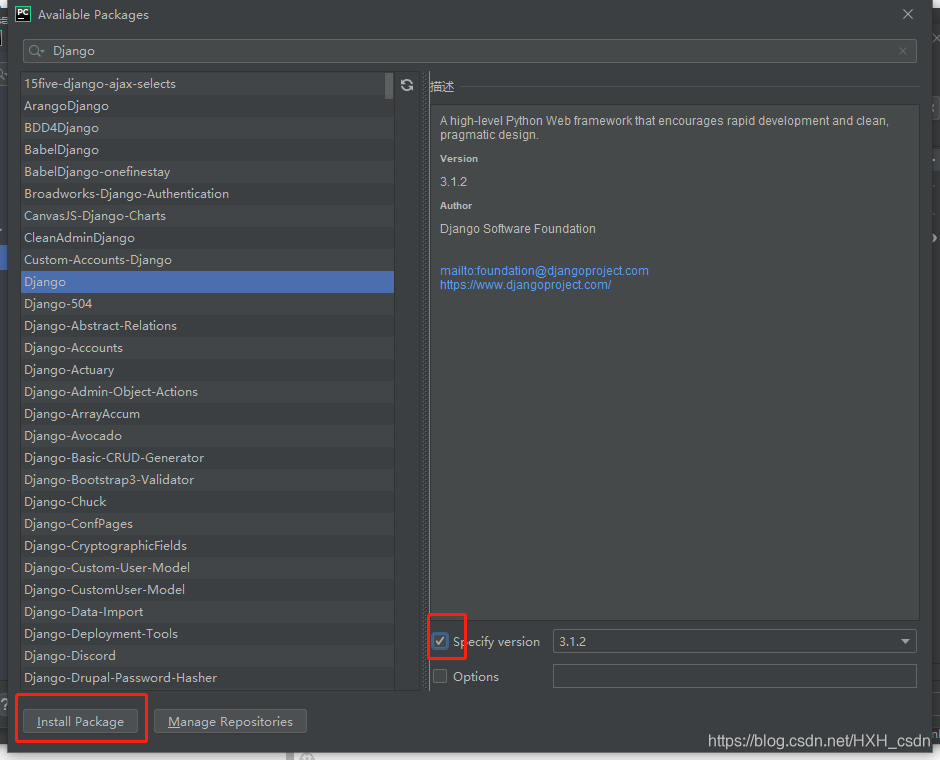Close the Available Packages dialog
The width and height of the screenshot is (940, 760).
[908, 14]
